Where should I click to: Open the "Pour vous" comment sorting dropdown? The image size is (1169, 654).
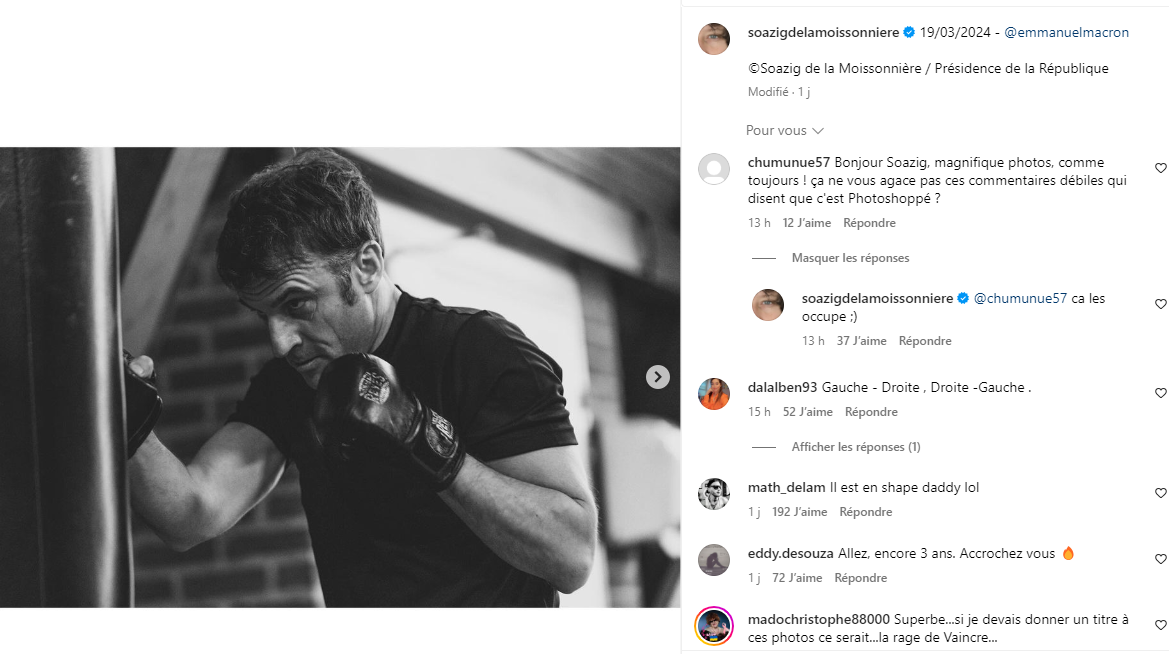785,130
